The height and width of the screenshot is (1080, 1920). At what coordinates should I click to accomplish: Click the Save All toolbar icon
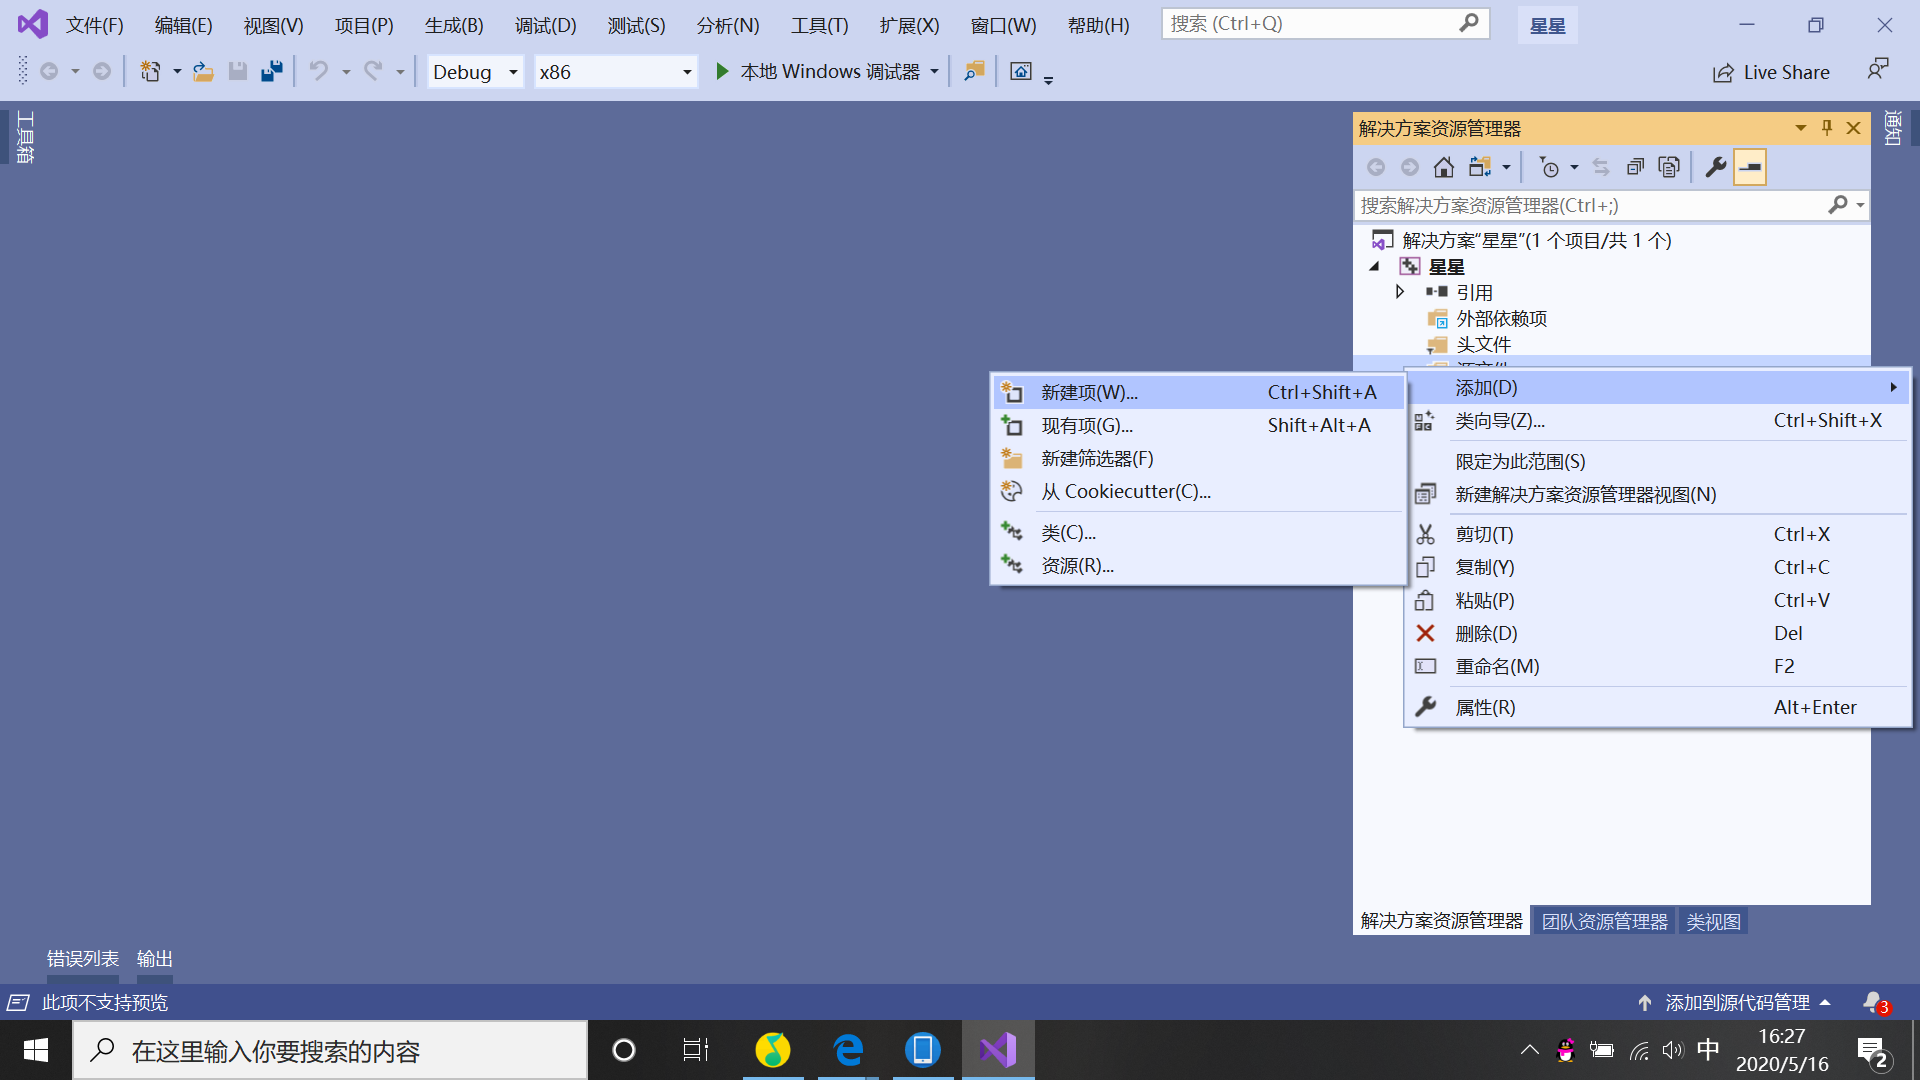click(271, 71)
